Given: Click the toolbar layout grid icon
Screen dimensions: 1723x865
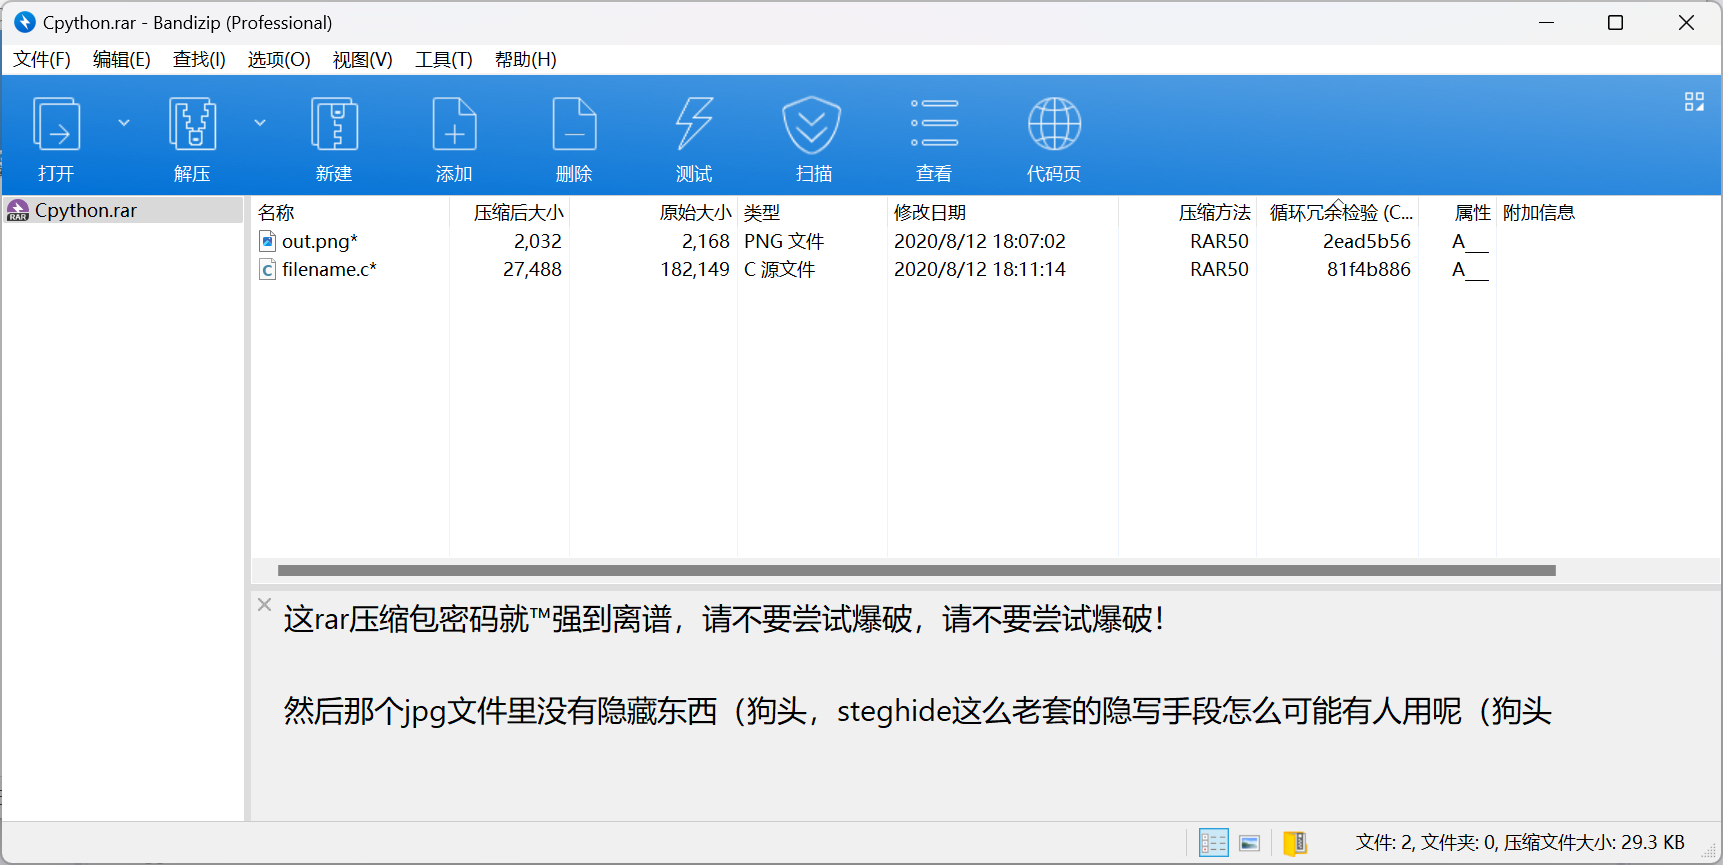Looking at the screenshot, I should (1694, 102).
